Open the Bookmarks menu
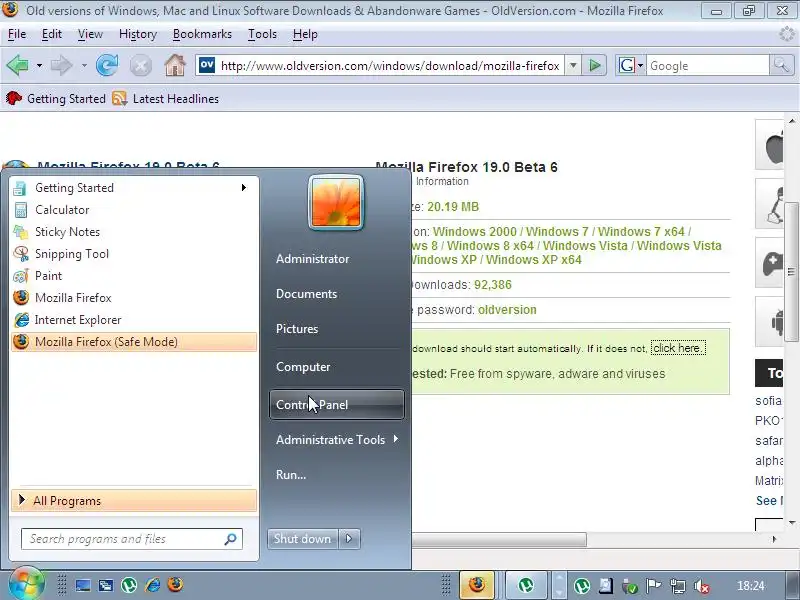Screen dimensions: 800x600 point(202,34)
